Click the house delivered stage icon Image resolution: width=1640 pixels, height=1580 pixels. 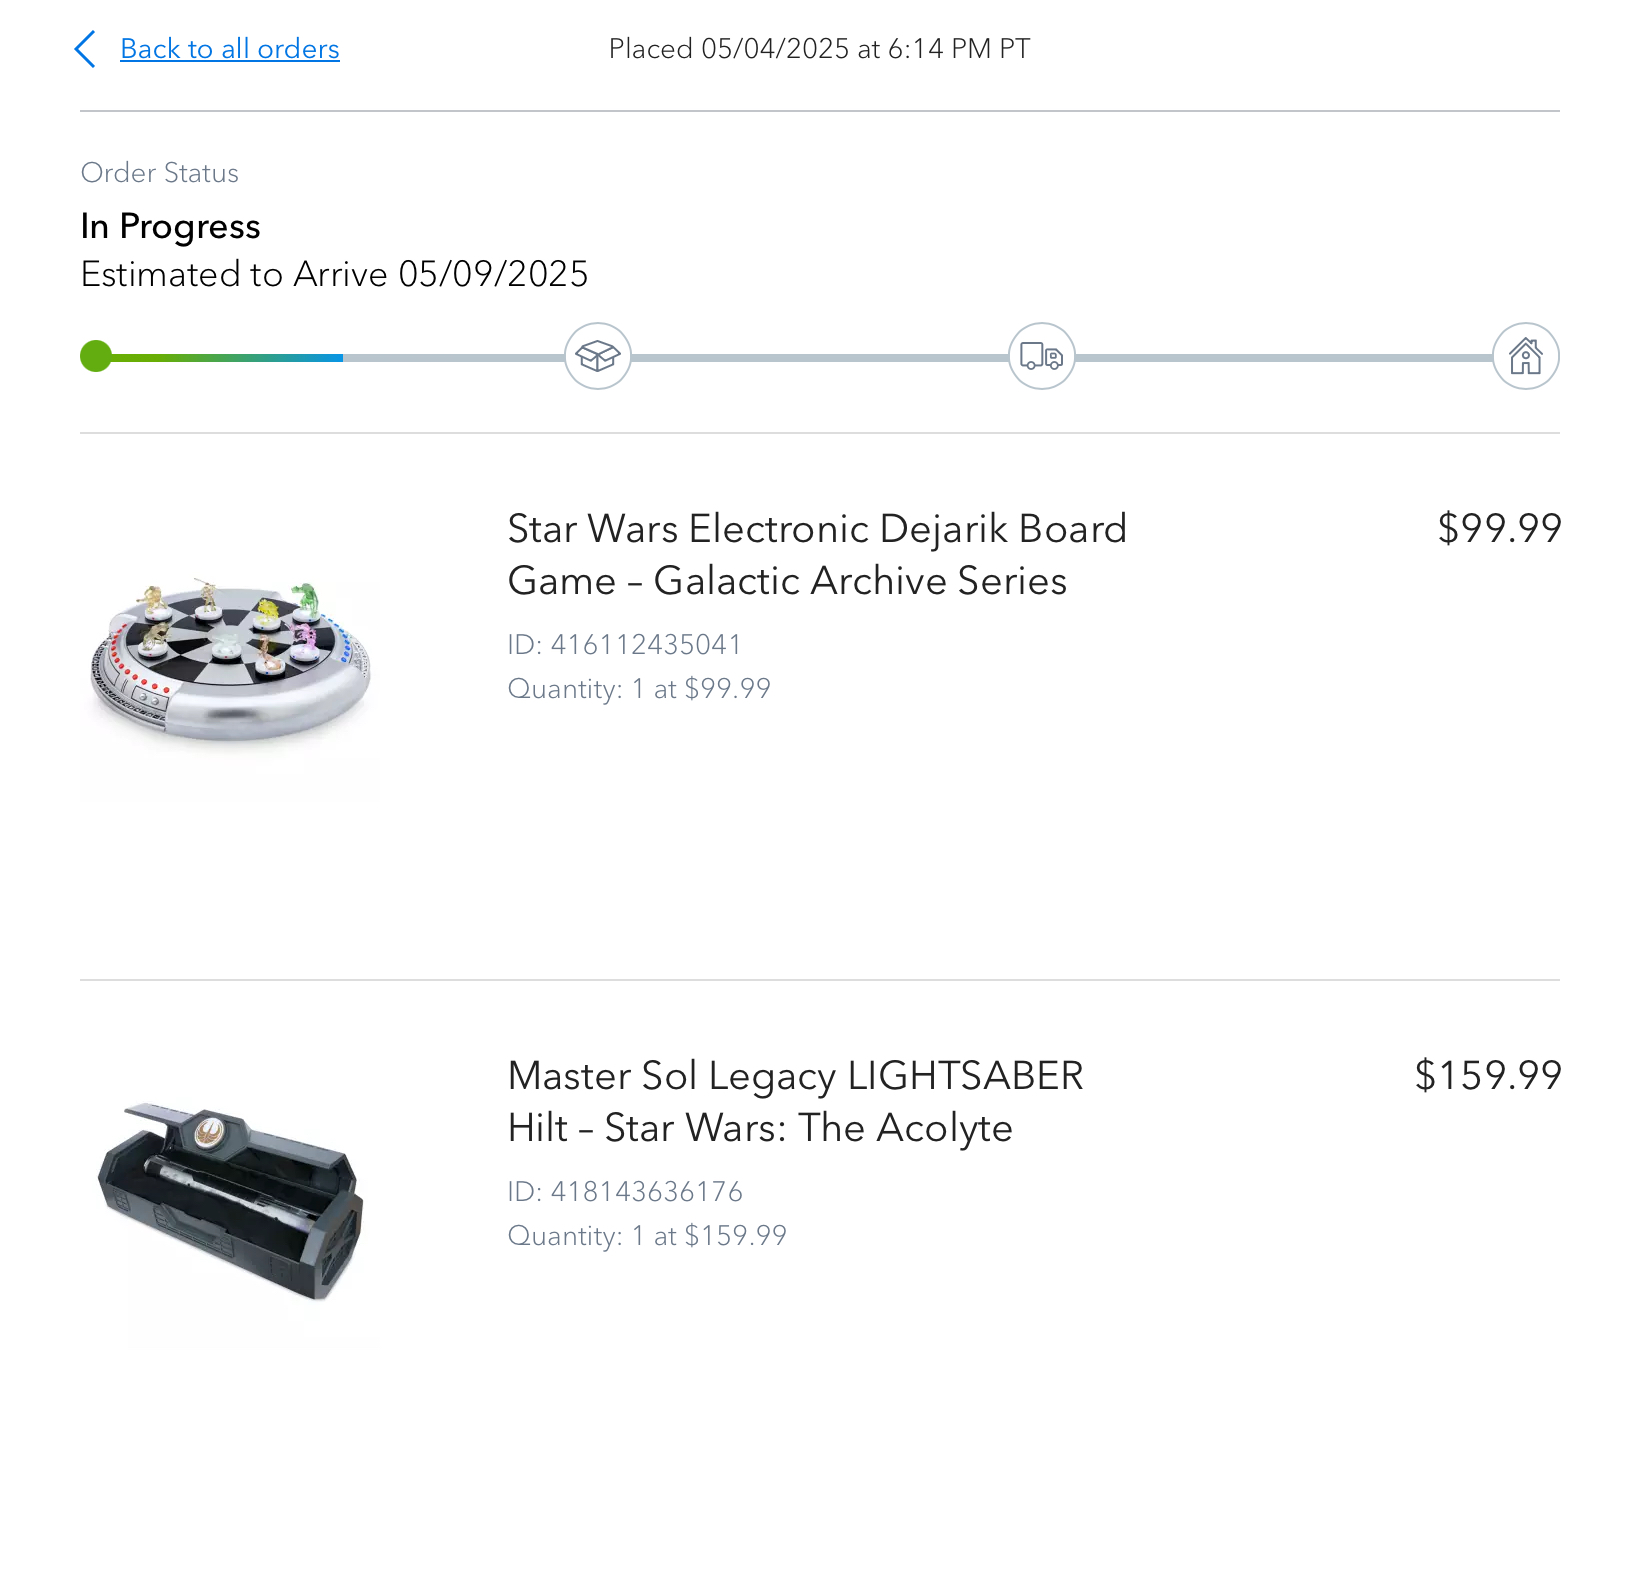1526,356
